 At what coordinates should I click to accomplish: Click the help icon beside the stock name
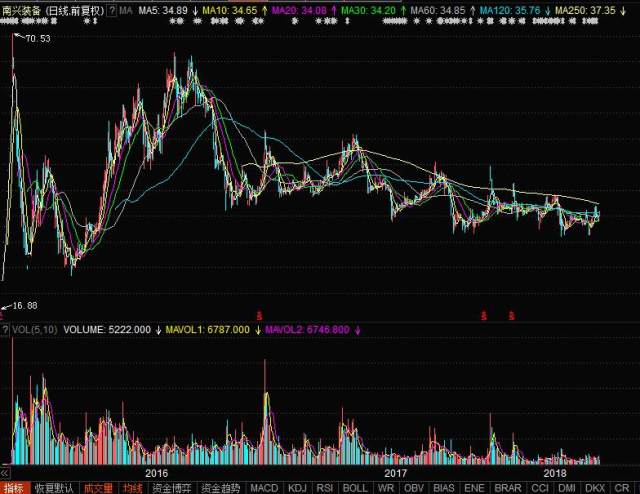(111, 9)
